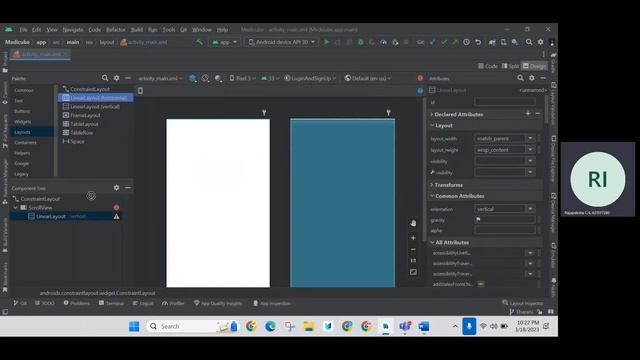Click Git commit green checkmark icon
The width and height of the screenshot is (640, 360).
coord(444,42)
